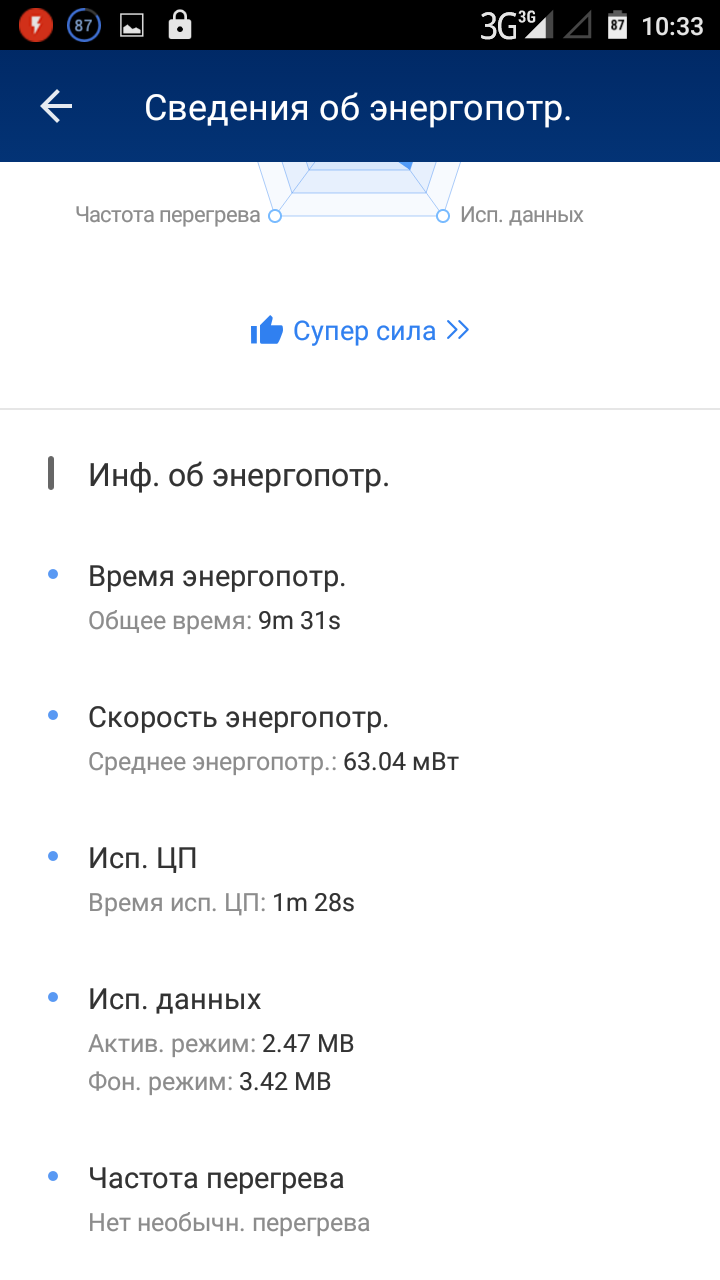
Task: Tap the Исп. данных chart label
Action: (521, 215)
